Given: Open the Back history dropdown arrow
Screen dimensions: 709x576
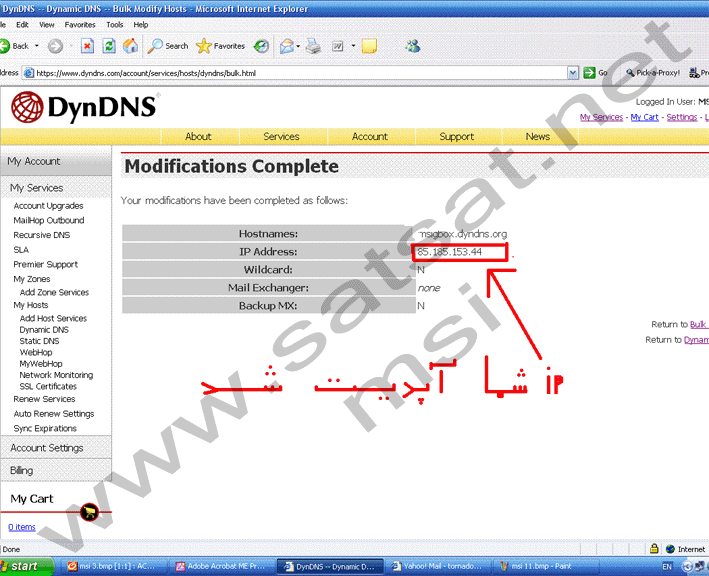Looking at the screenshot, I should [37, 46].
